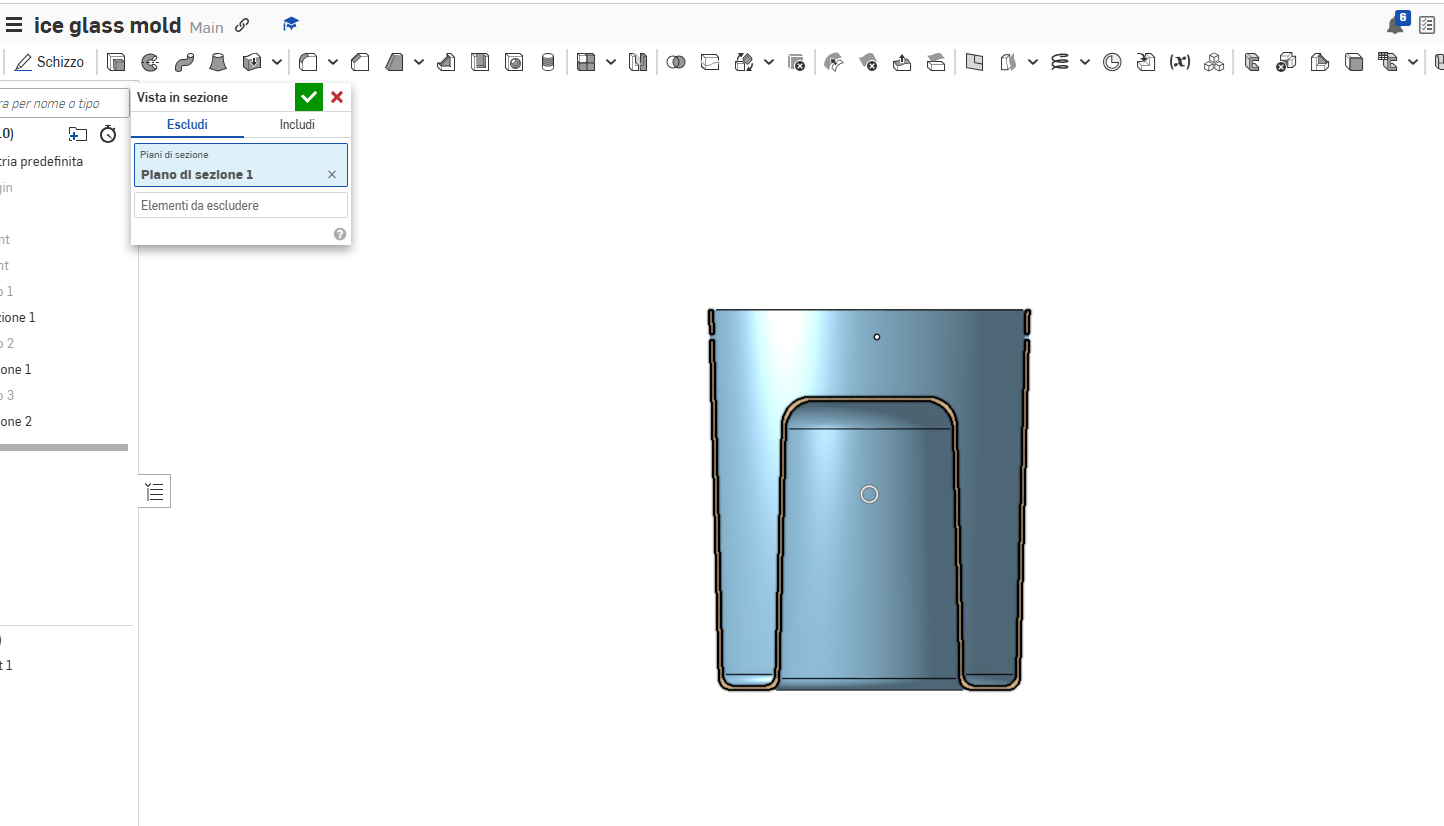Click the Elementi da escludere field
Viewport: 1444px width, 826px height.
pyautogui.click(x=241, y=205)
